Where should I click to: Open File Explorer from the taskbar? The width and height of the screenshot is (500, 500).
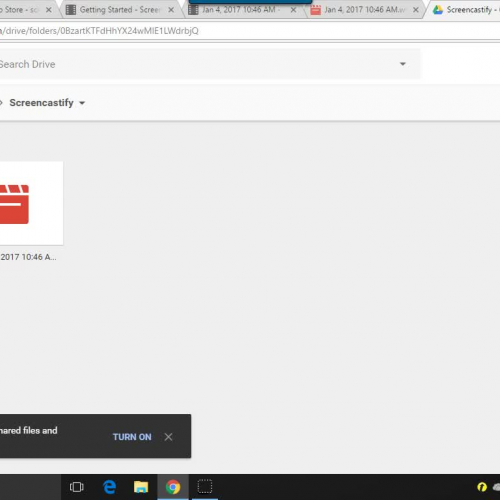(x=141, y=487)
